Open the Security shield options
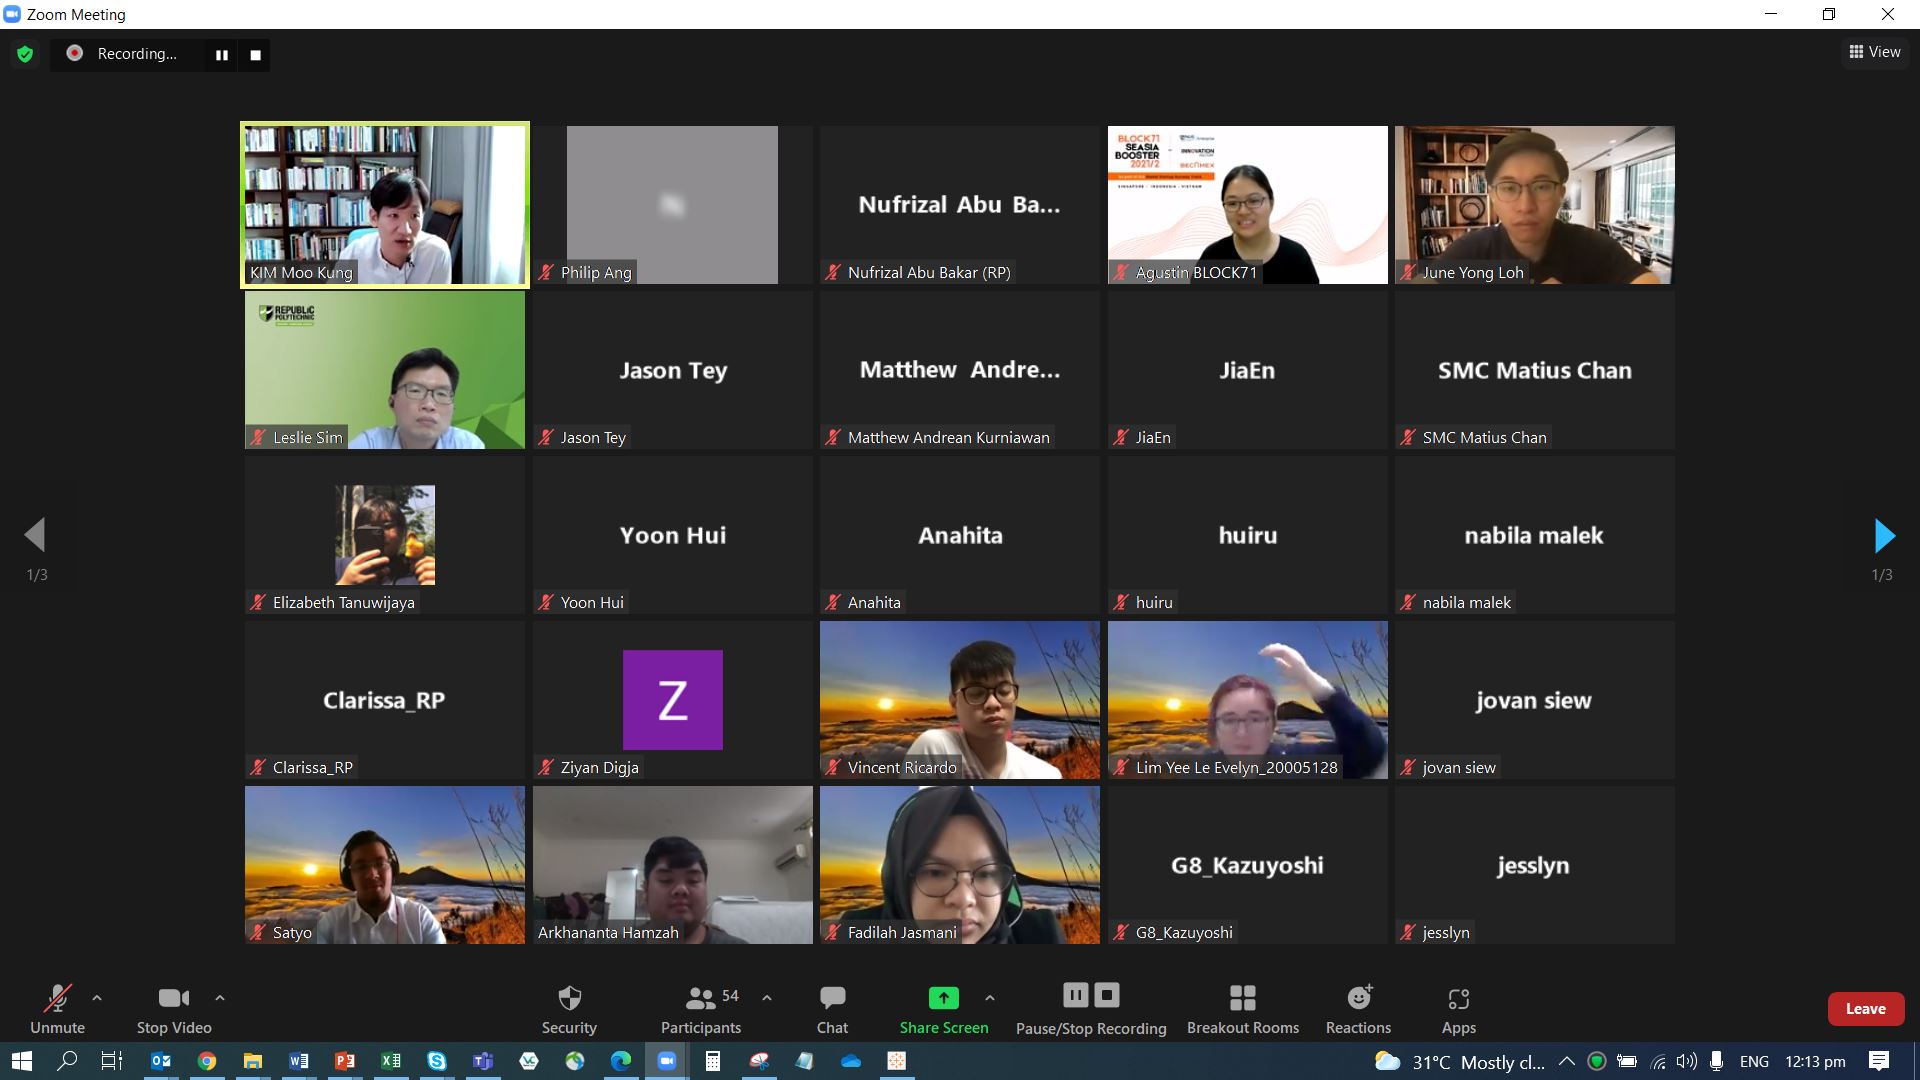This screenshot has width=1920, height=1080. (569, 1008)
